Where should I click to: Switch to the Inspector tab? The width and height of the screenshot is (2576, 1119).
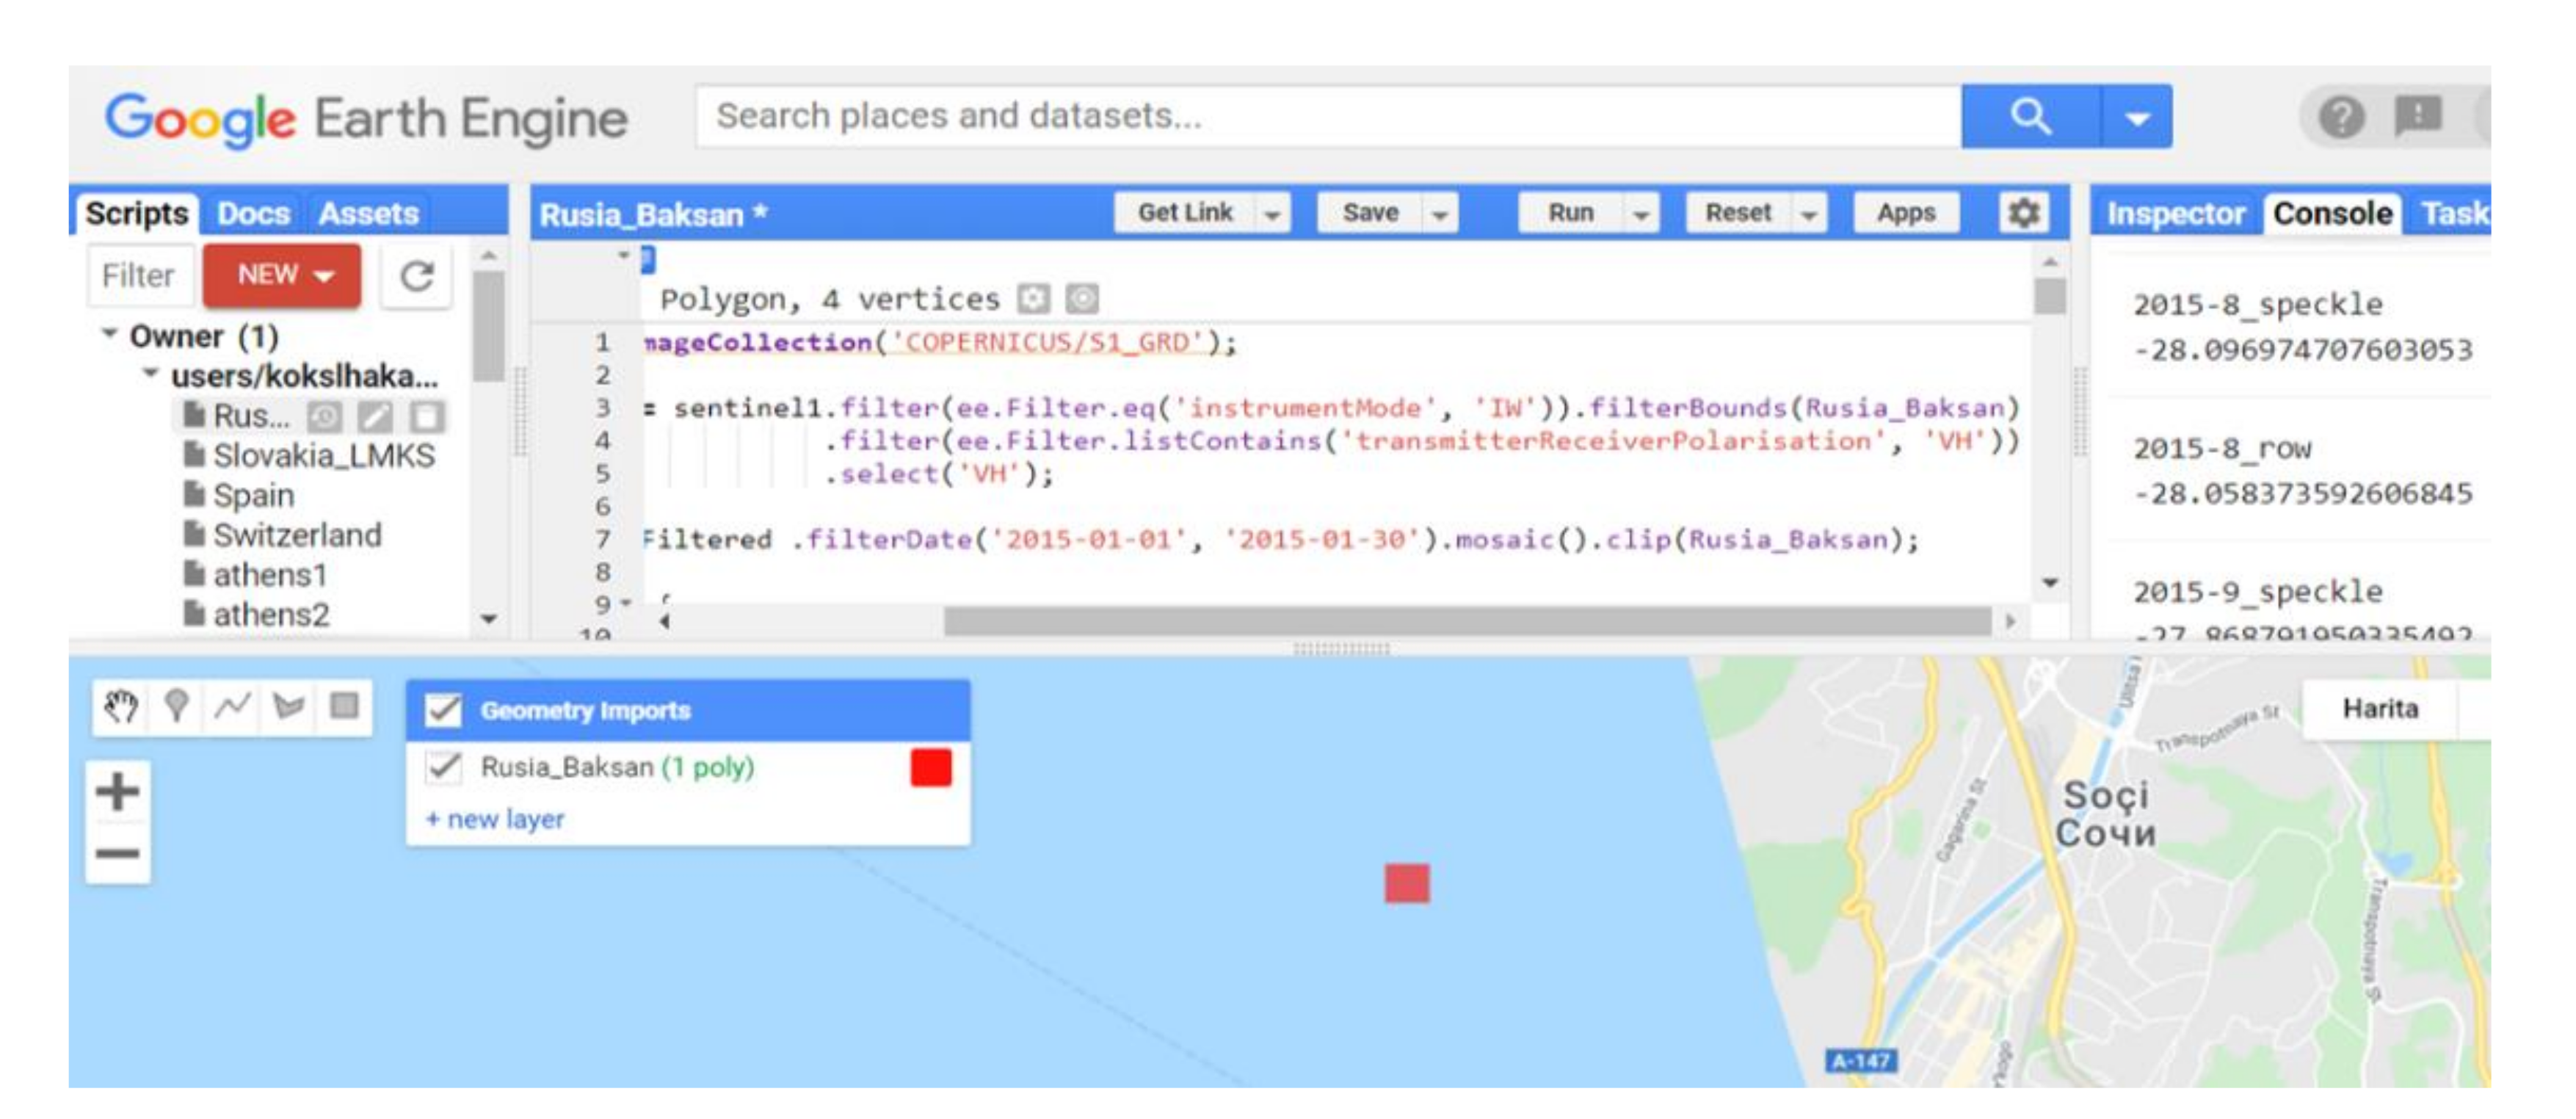pos(2175,213)
